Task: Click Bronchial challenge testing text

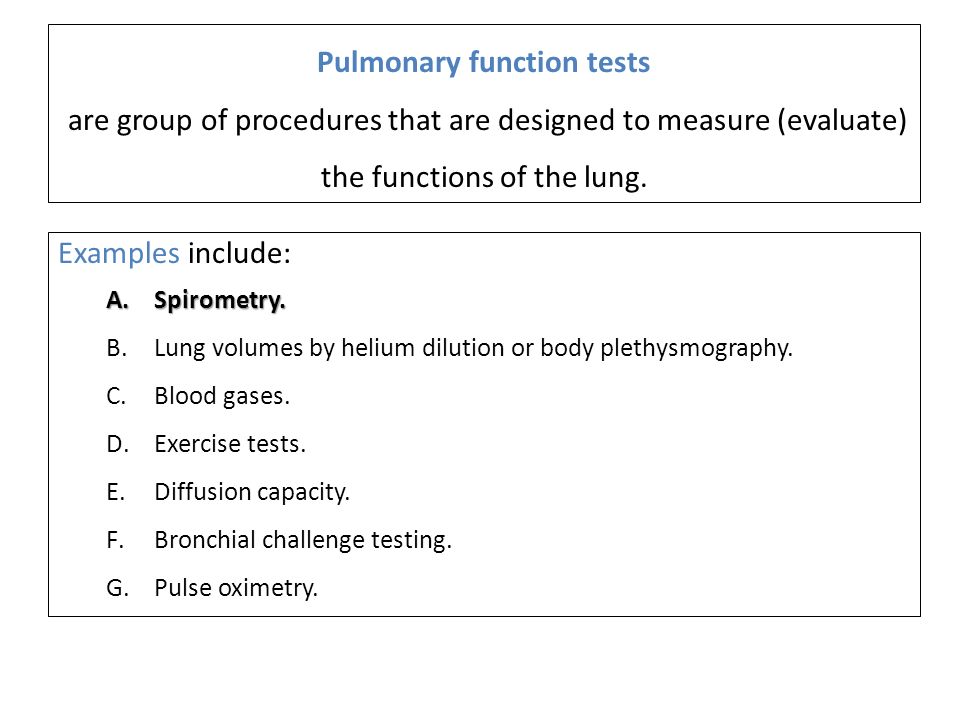Action: 302,540
